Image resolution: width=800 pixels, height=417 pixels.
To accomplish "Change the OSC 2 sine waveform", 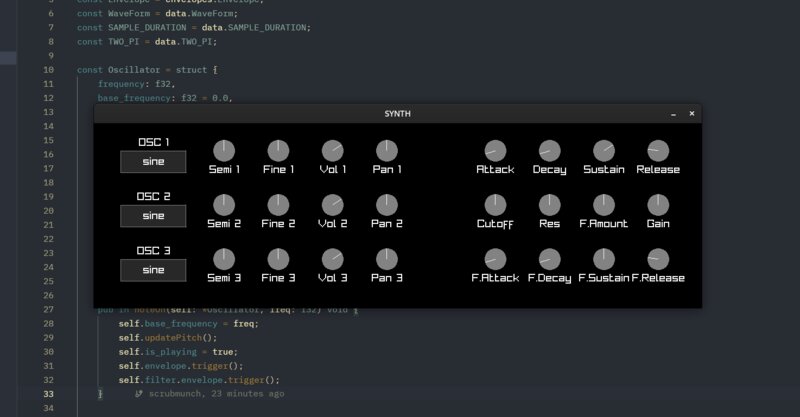I will coord(153,215).
